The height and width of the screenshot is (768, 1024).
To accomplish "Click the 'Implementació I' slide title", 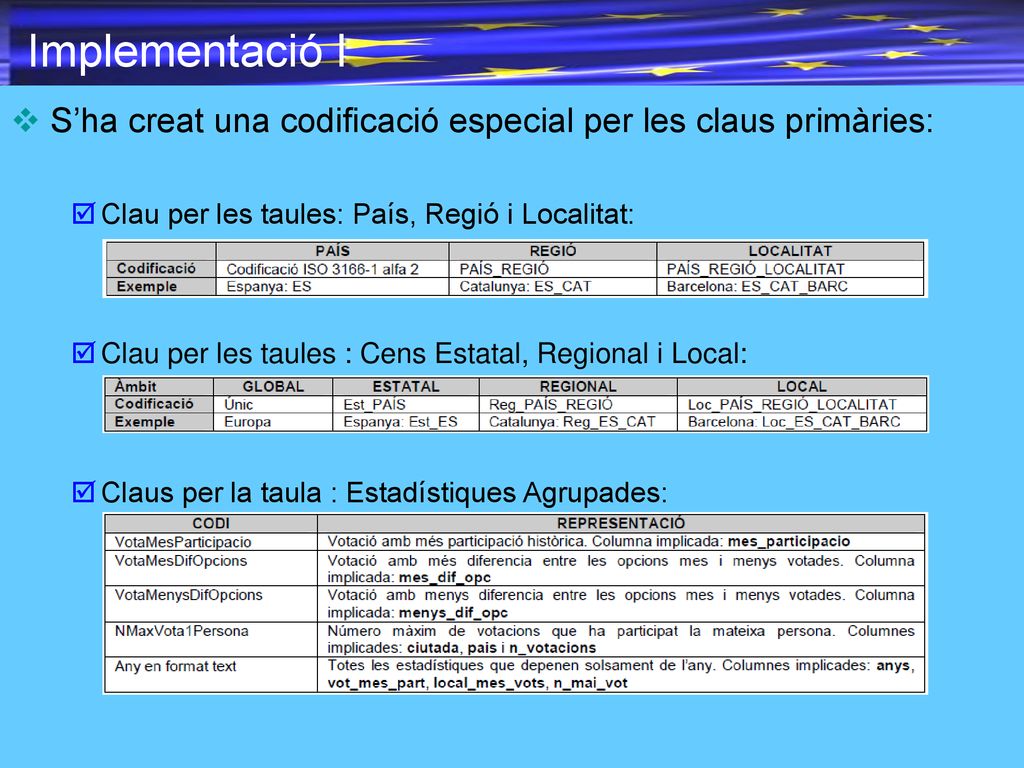I will (187, 51).
